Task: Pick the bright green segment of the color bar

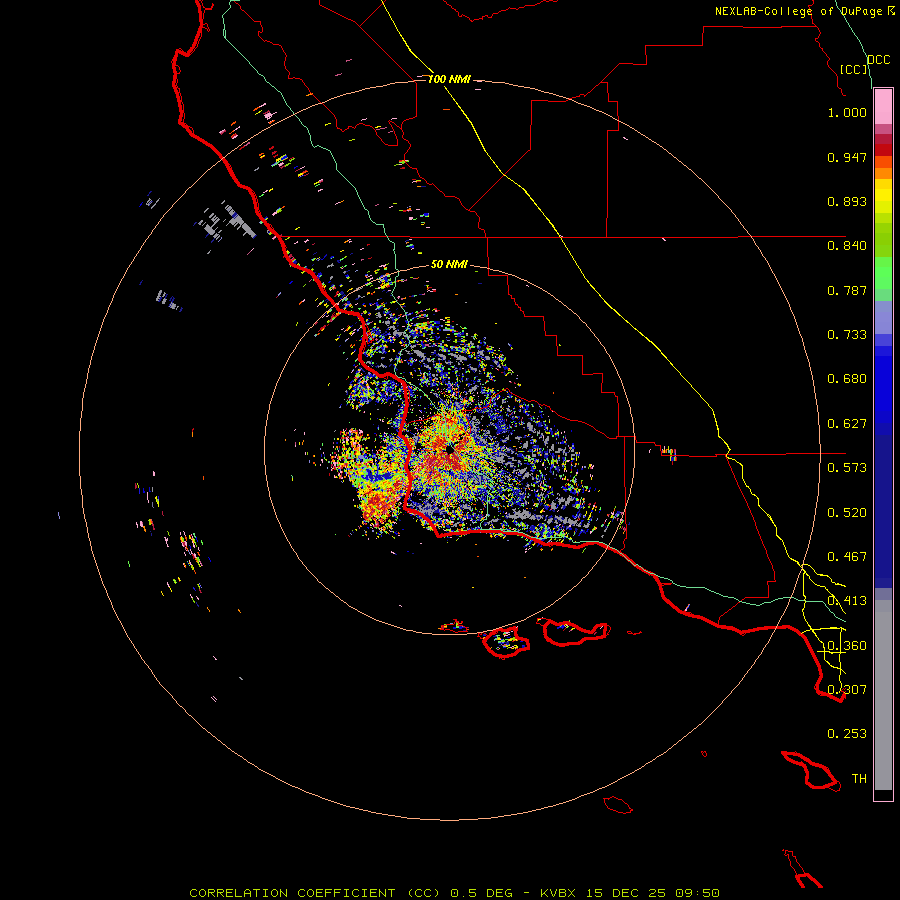Action: point(883,273)
